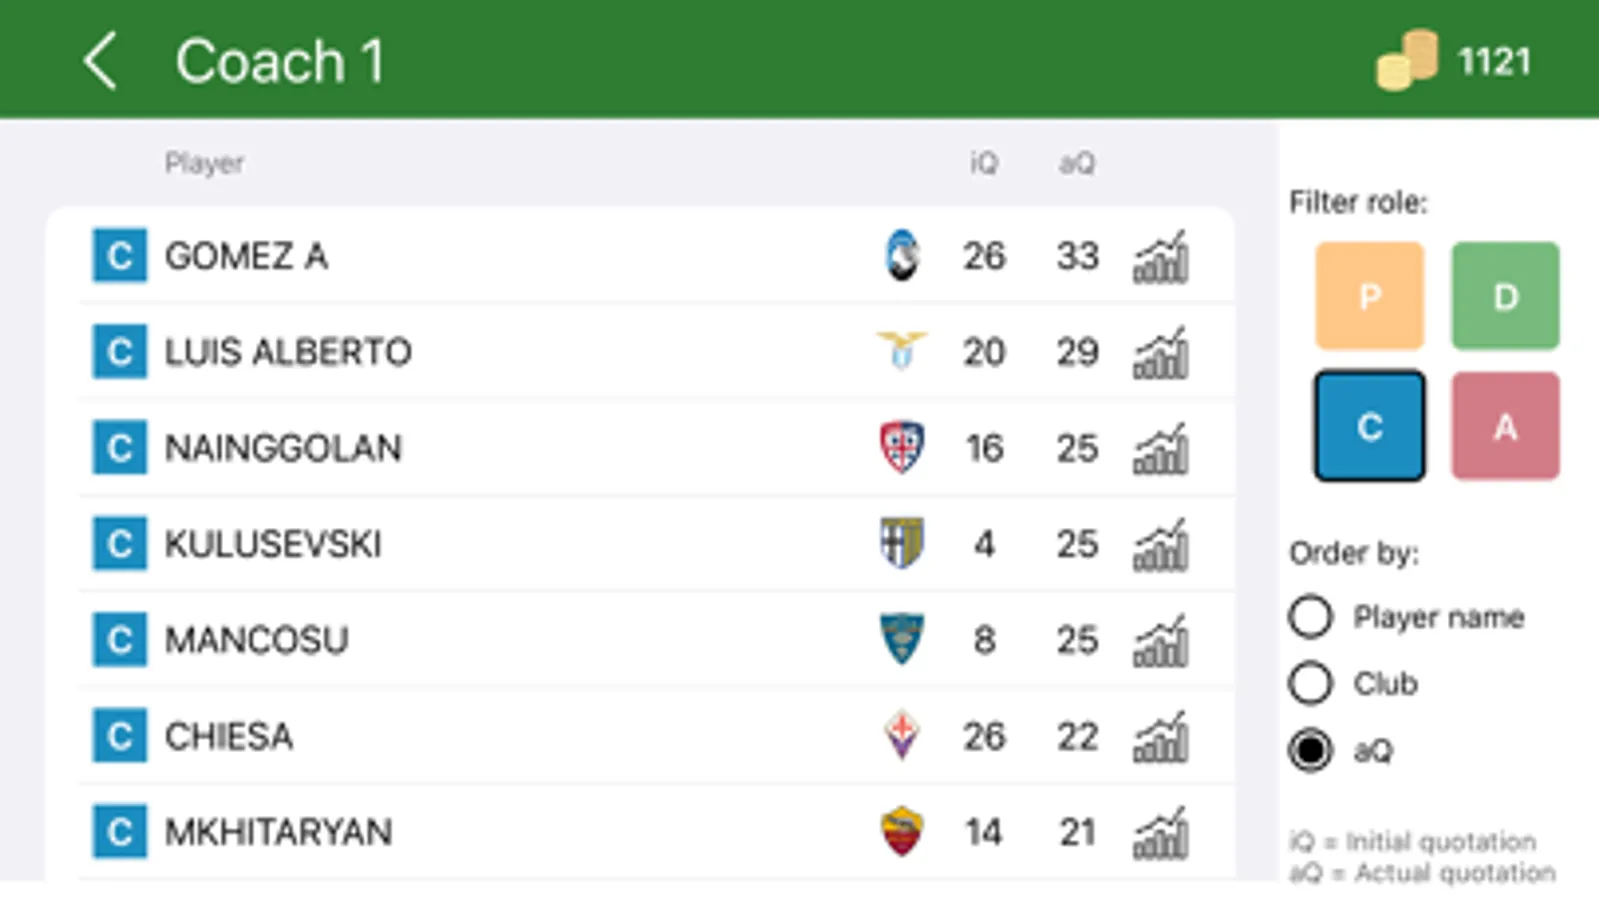Open KULUSEVSKI's chart icon
Screen dimensions: 1599x900
pos(1160,545)
